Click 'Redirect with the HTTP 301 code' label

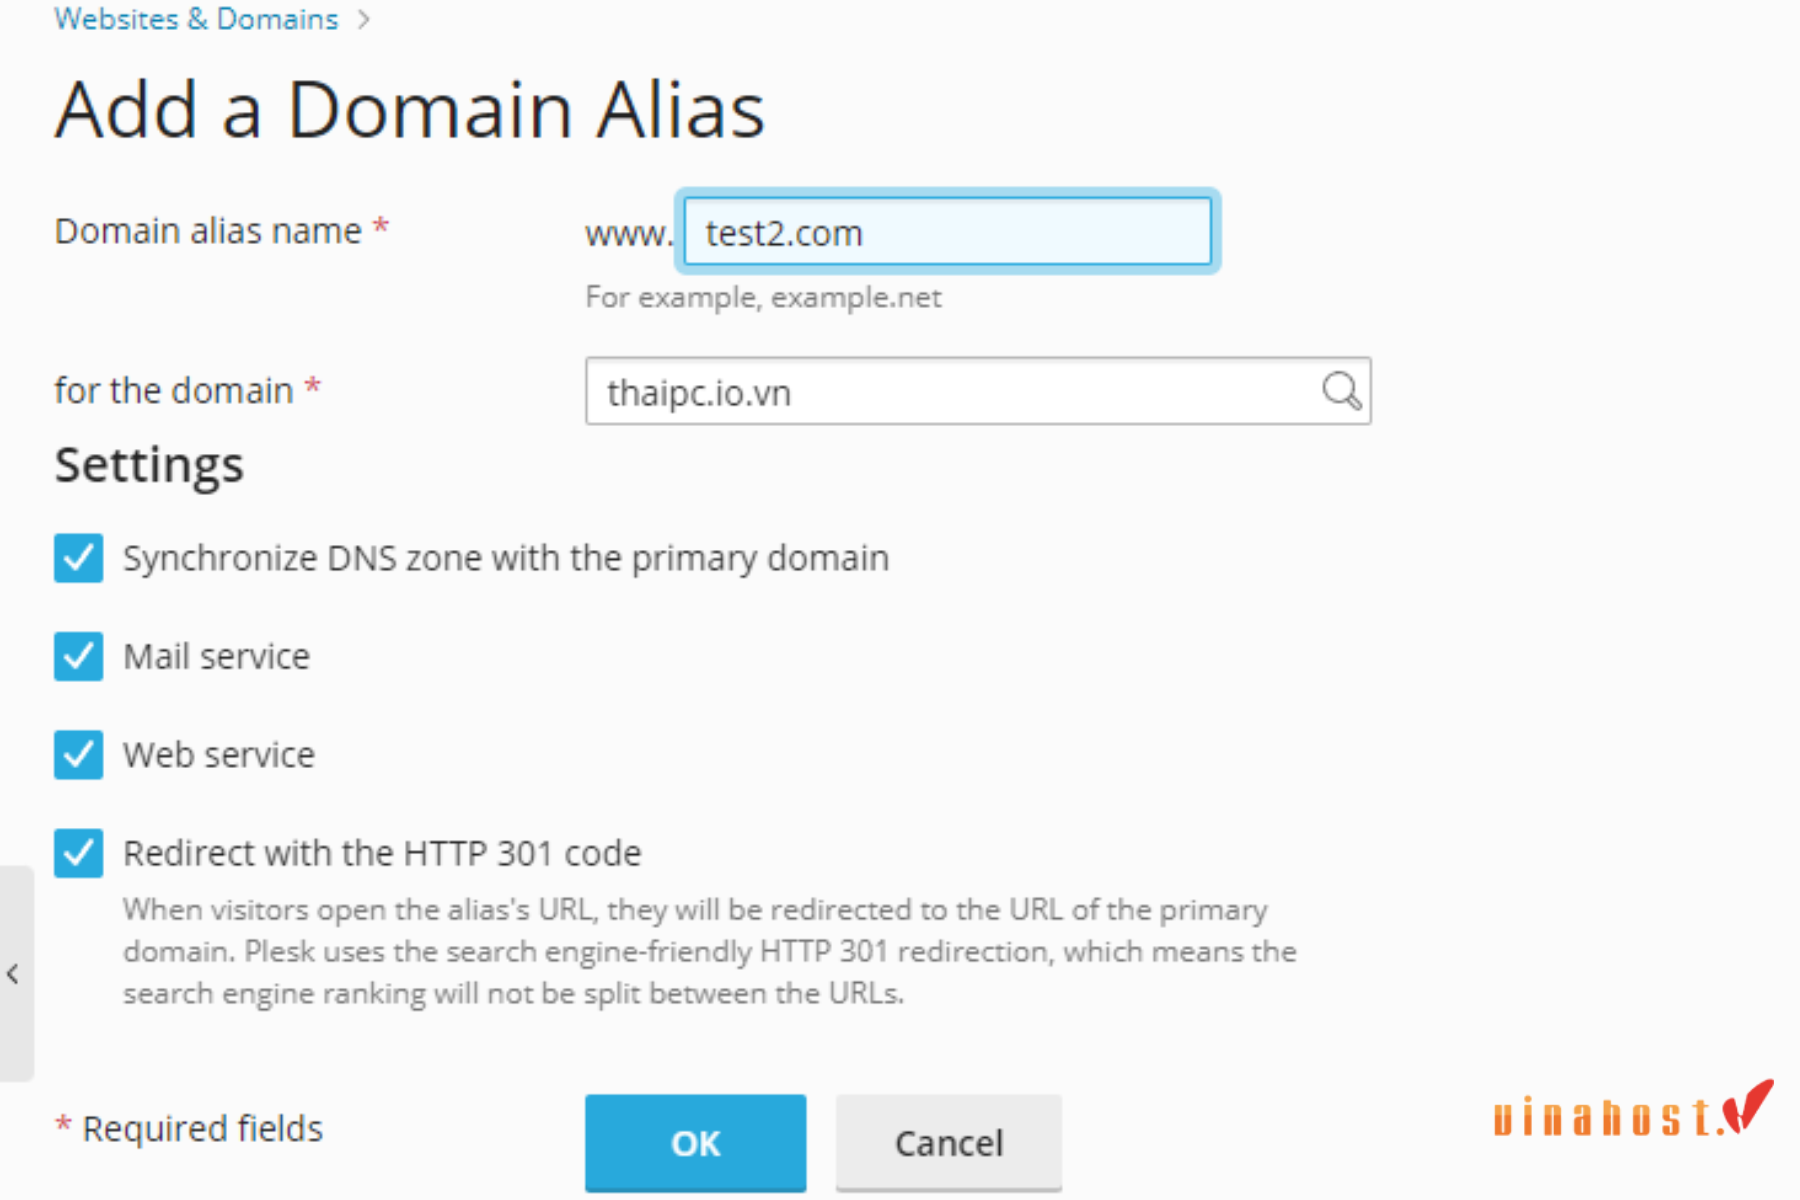click(382, 853)
